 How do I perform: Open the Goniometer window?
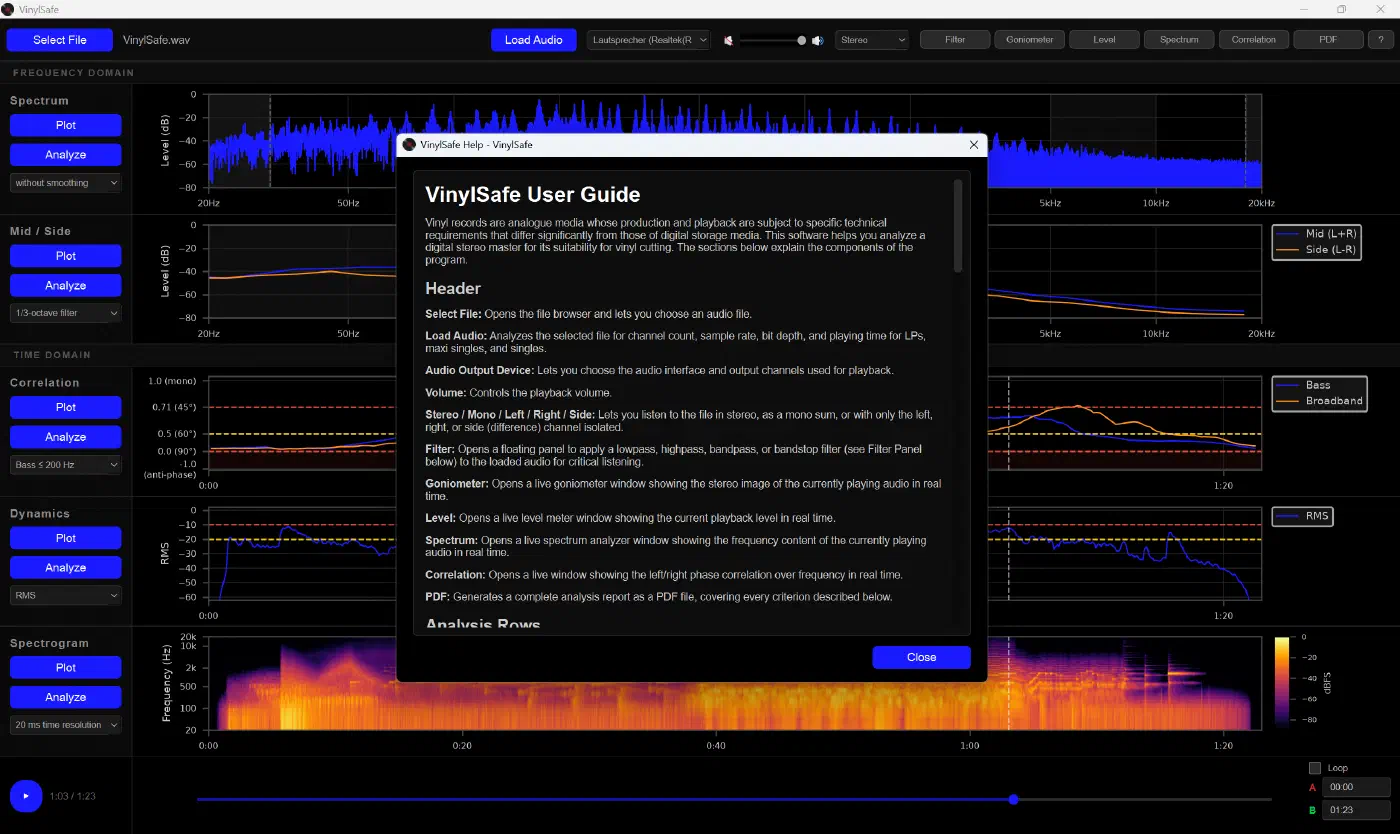click(x=1030, y=40)
